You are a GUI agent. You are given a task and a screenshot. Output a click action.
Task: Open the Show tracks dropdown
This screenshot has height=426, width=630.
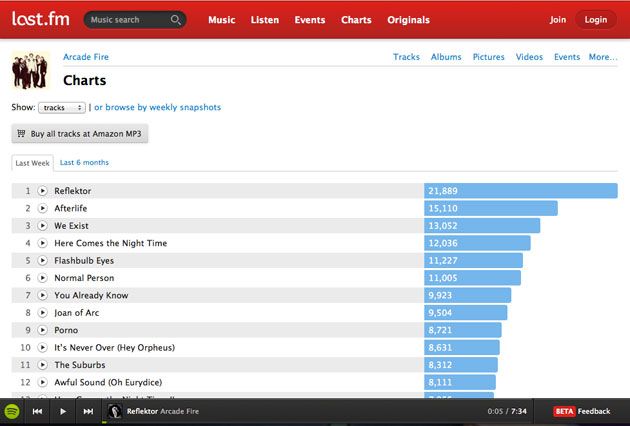[x=62, y=107]
